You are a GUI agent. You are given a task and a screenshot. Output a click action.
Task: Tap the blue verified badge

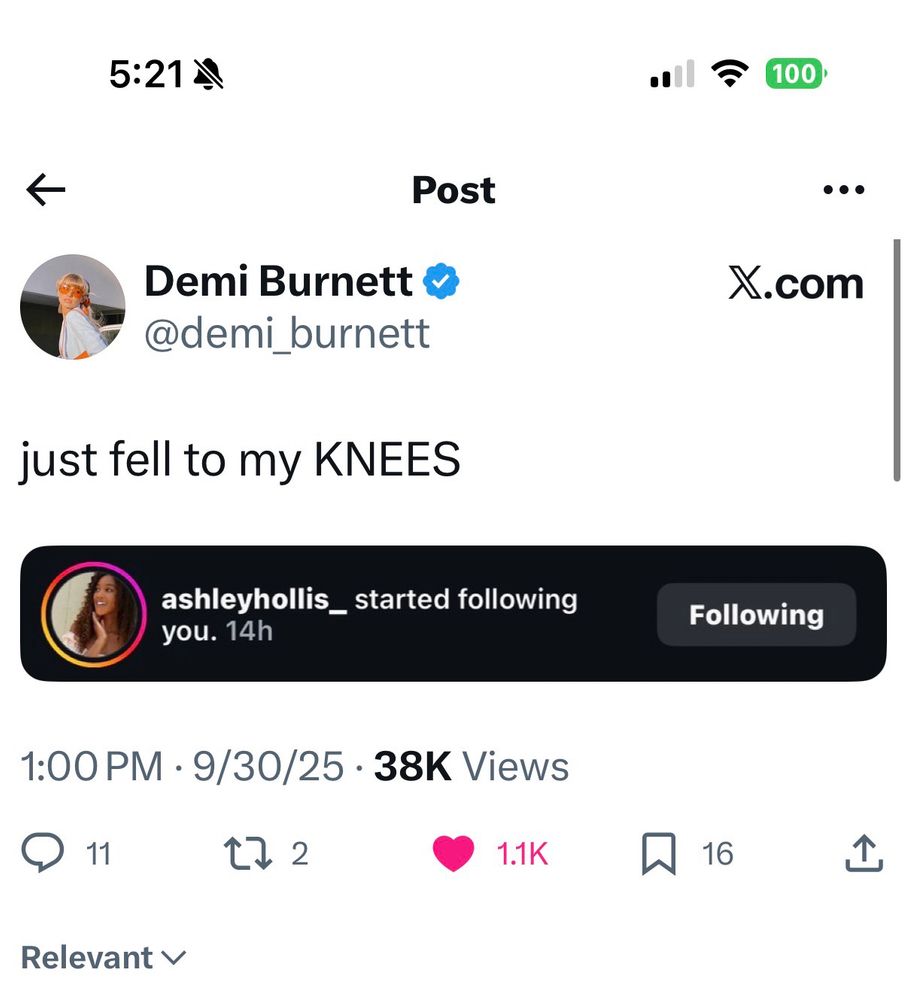coord(441,283)
